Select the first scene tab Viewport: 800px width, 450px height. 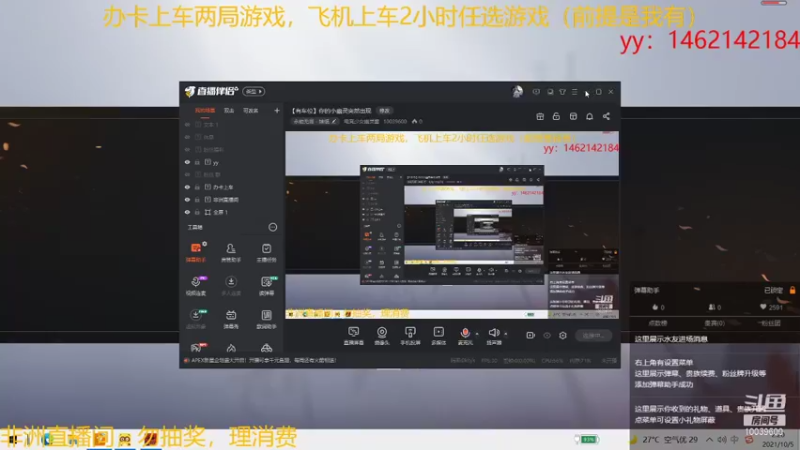(x=205, y=110)
